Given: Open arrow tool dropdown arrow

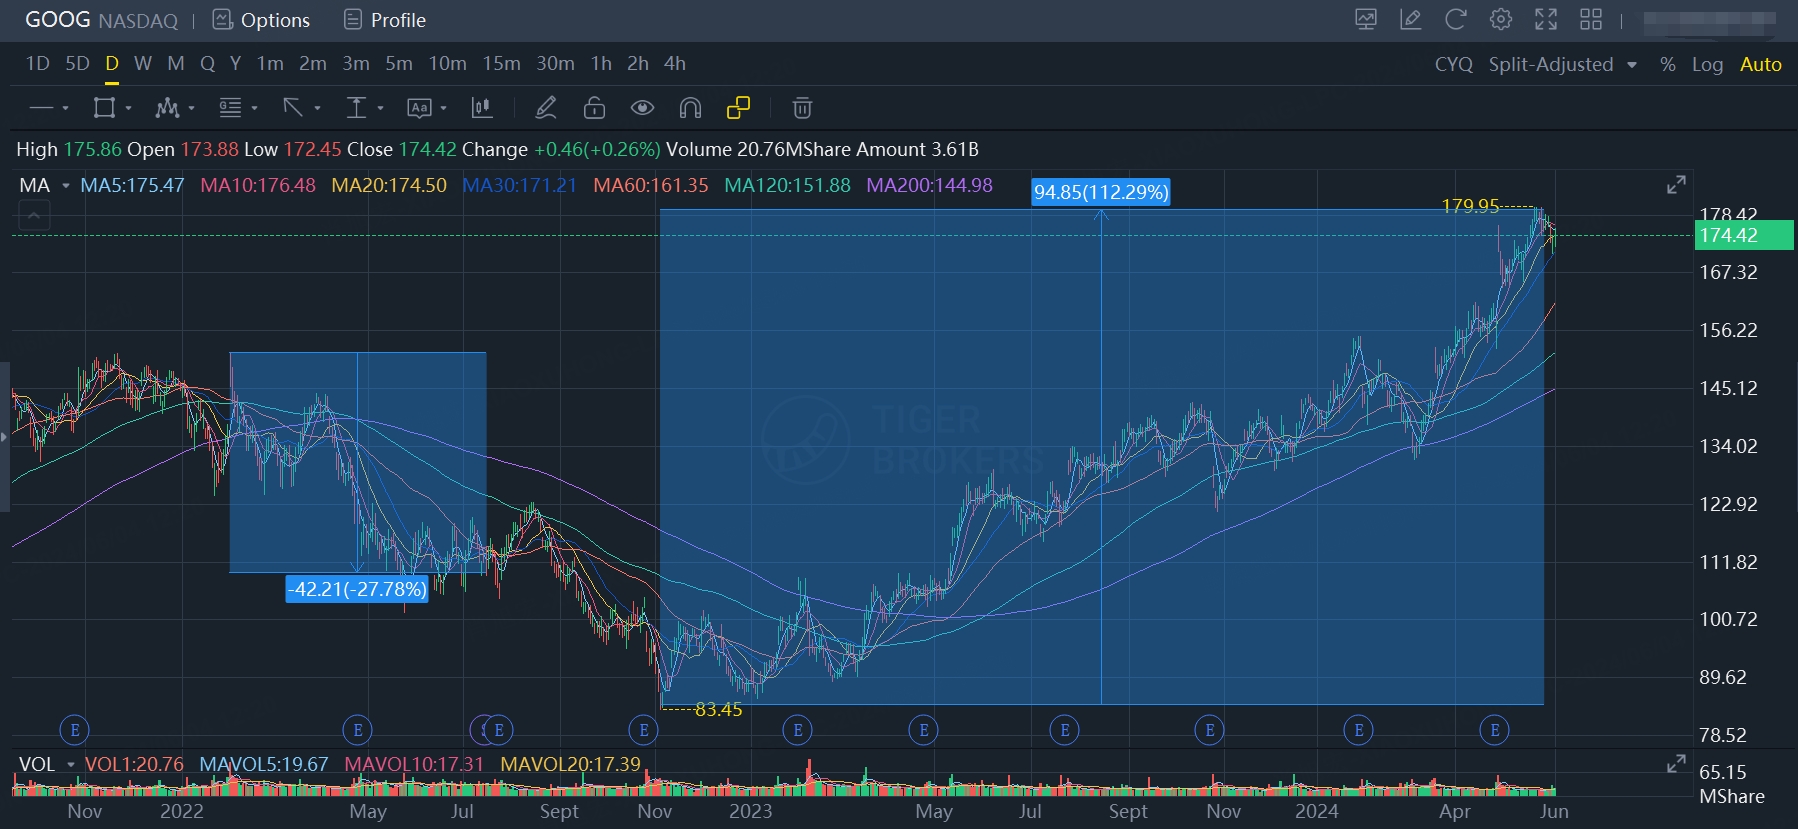Looking at the screenshot, I should tap(318, 108).
